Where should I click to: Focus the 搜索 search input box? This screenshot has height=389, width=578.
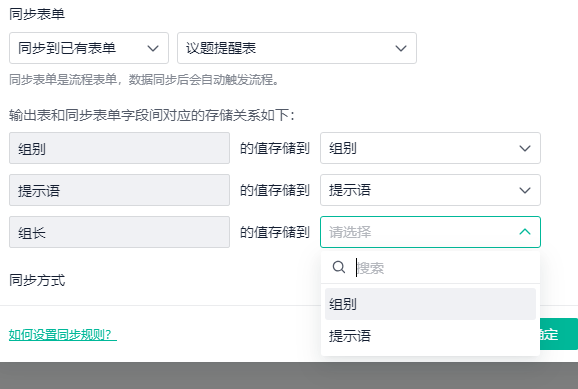click(x=444, y=268)
